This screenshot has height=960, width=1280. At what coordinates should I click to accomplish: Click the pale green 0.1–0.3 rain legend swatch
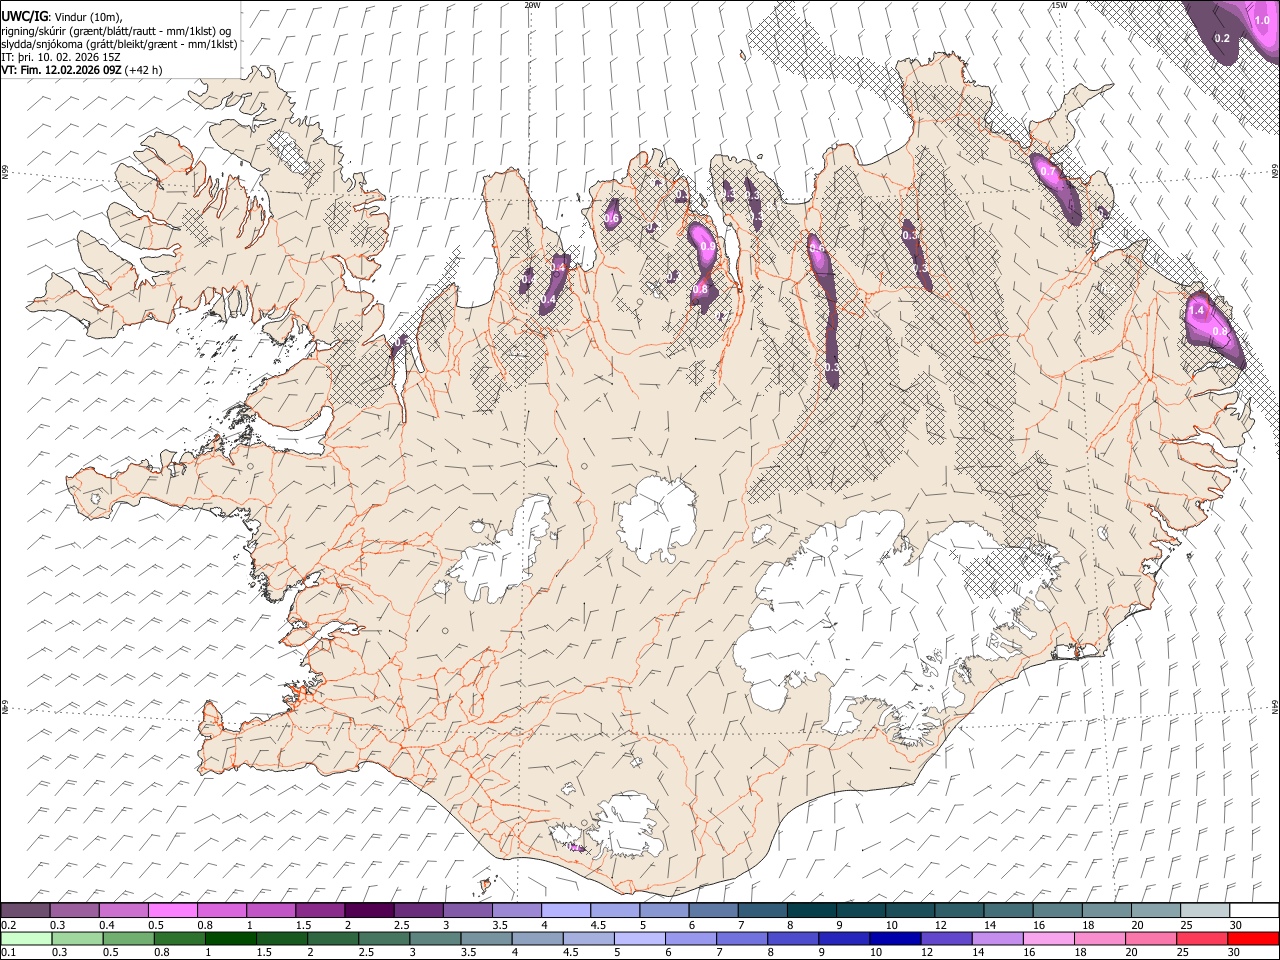[27, 938]
